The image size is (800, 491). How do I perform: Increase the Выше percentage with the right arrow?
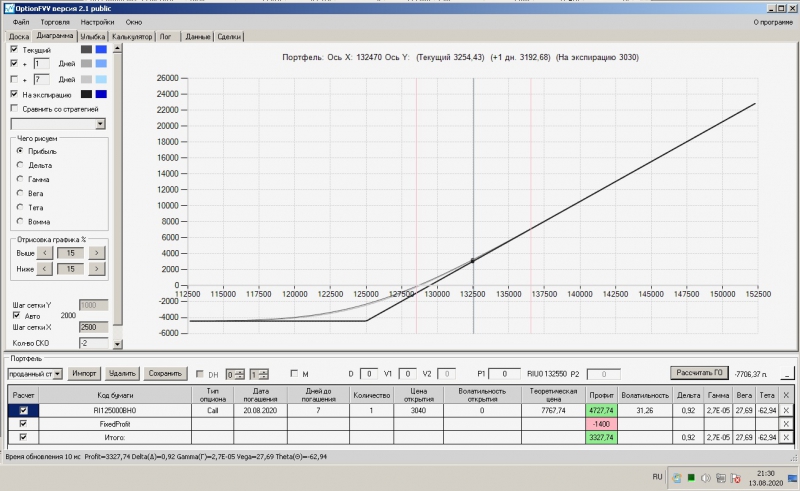[x=96, y=253]
